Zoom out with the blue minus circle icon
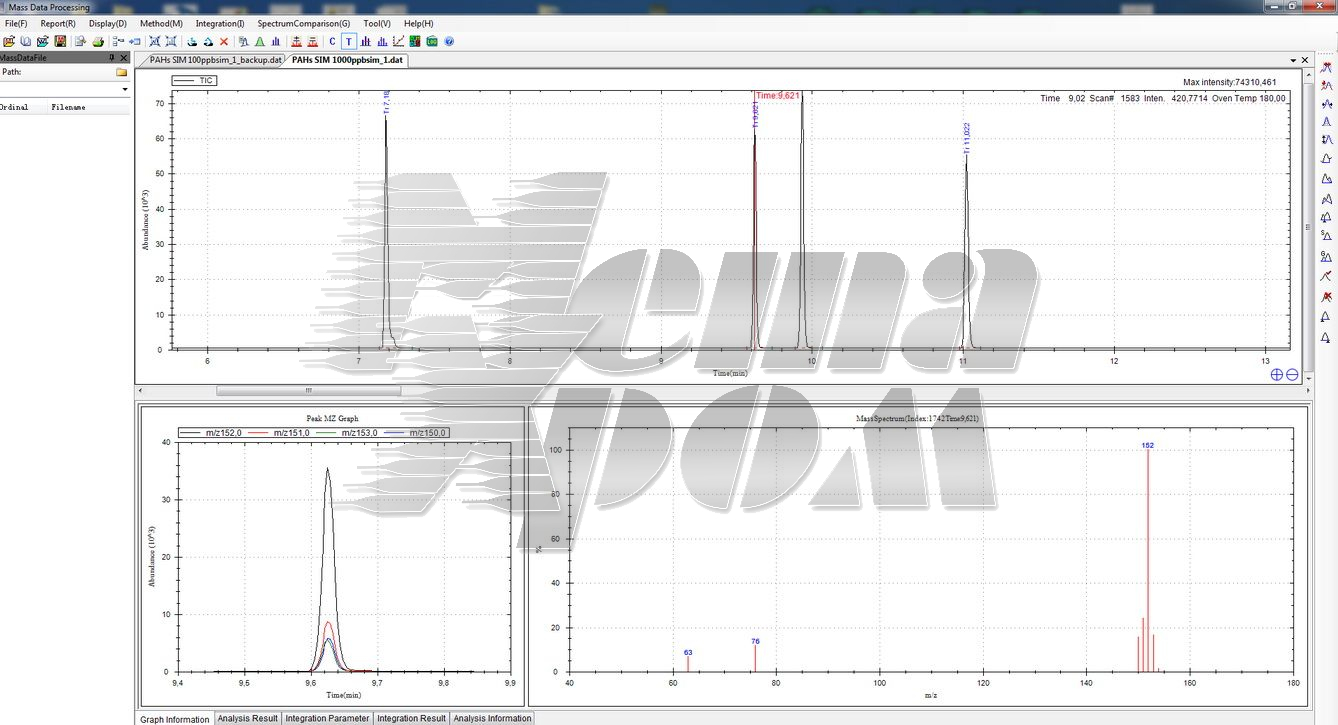 [x=1292, y=374]
